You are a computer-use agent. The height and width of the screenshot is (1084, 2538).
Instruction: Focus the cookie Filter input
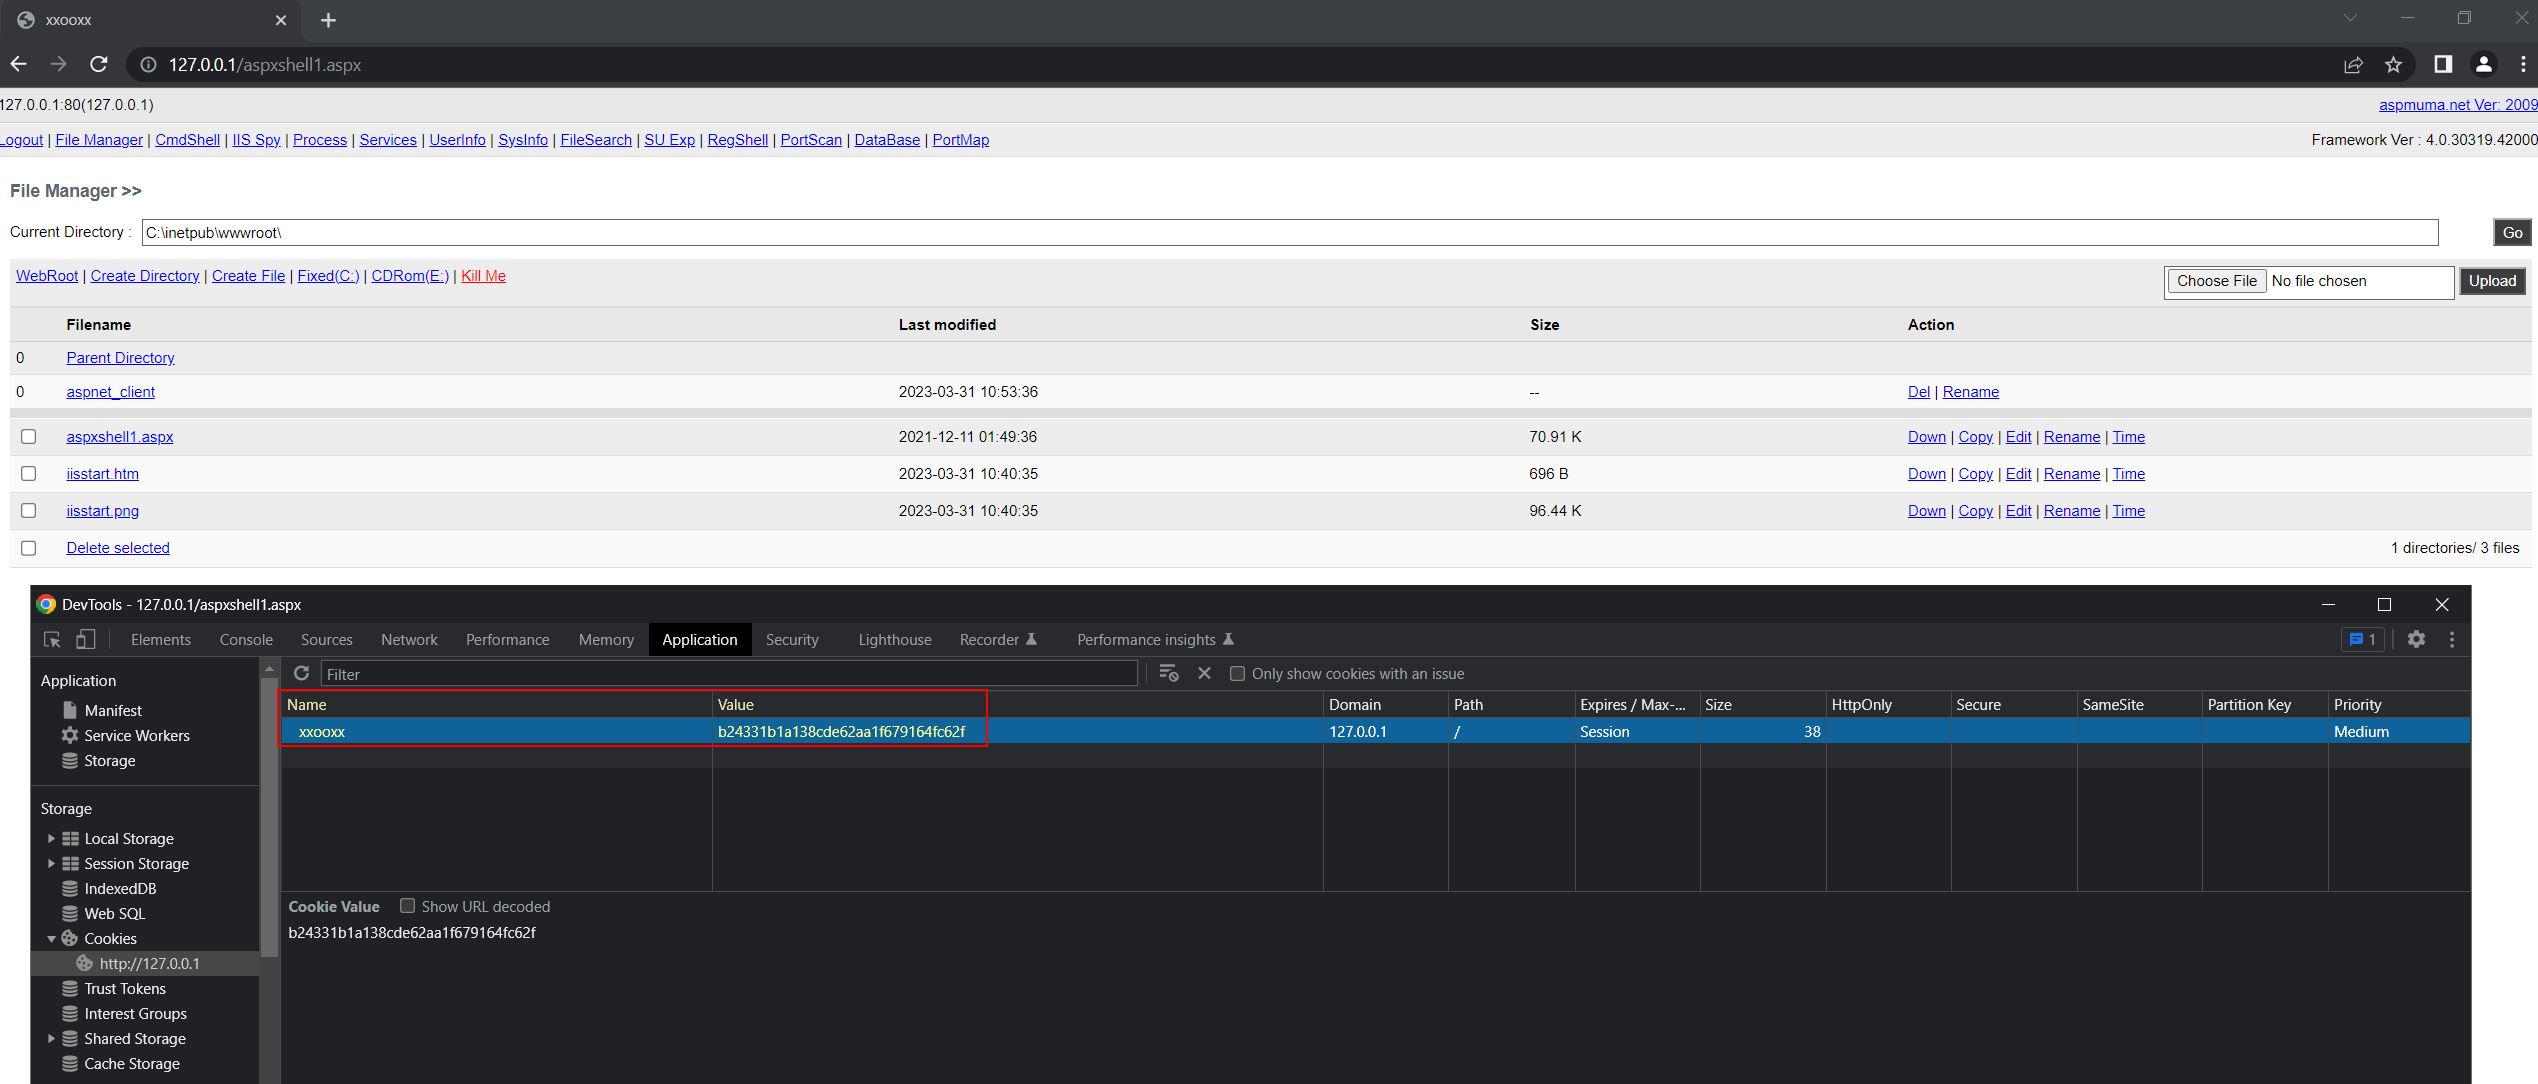click(x=729, y=674)
